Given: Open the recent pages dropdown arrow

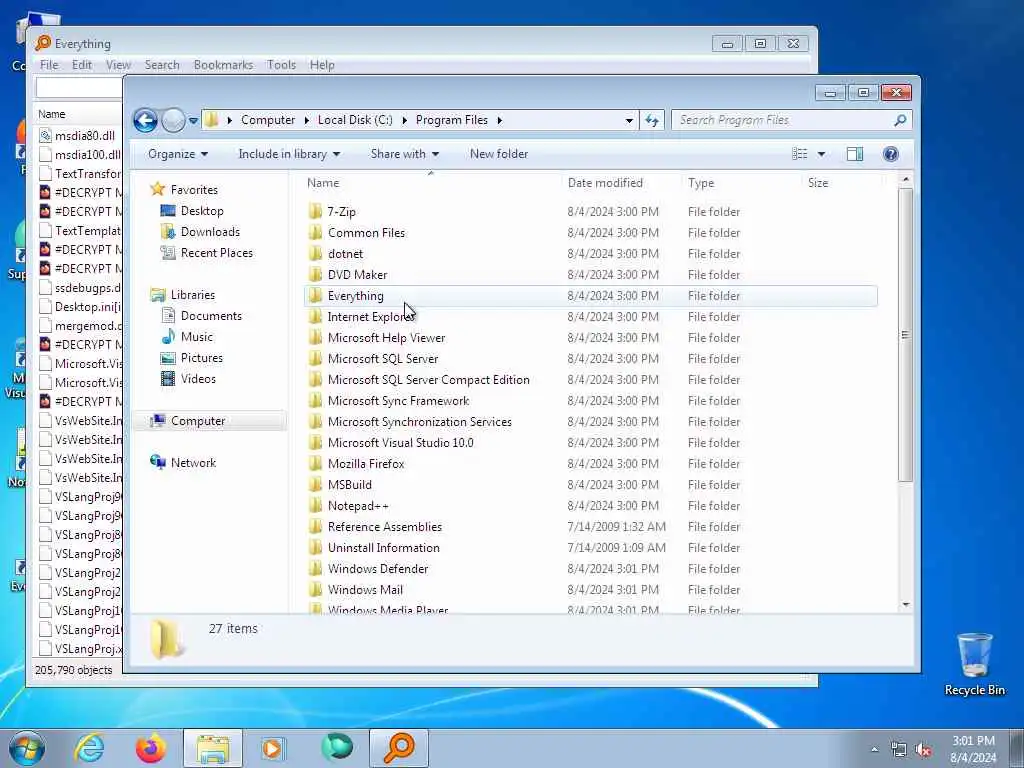Looking at the screenshot, I should point(193,121).
